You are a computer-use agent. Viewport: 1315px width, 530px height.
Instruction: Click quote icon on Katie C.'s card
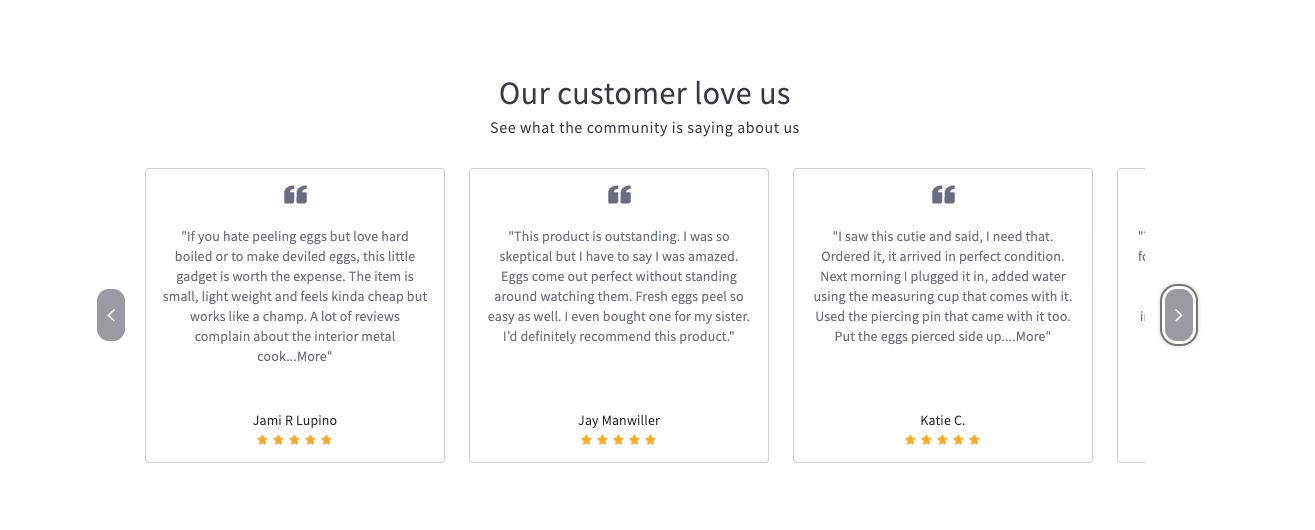[943, 195]
